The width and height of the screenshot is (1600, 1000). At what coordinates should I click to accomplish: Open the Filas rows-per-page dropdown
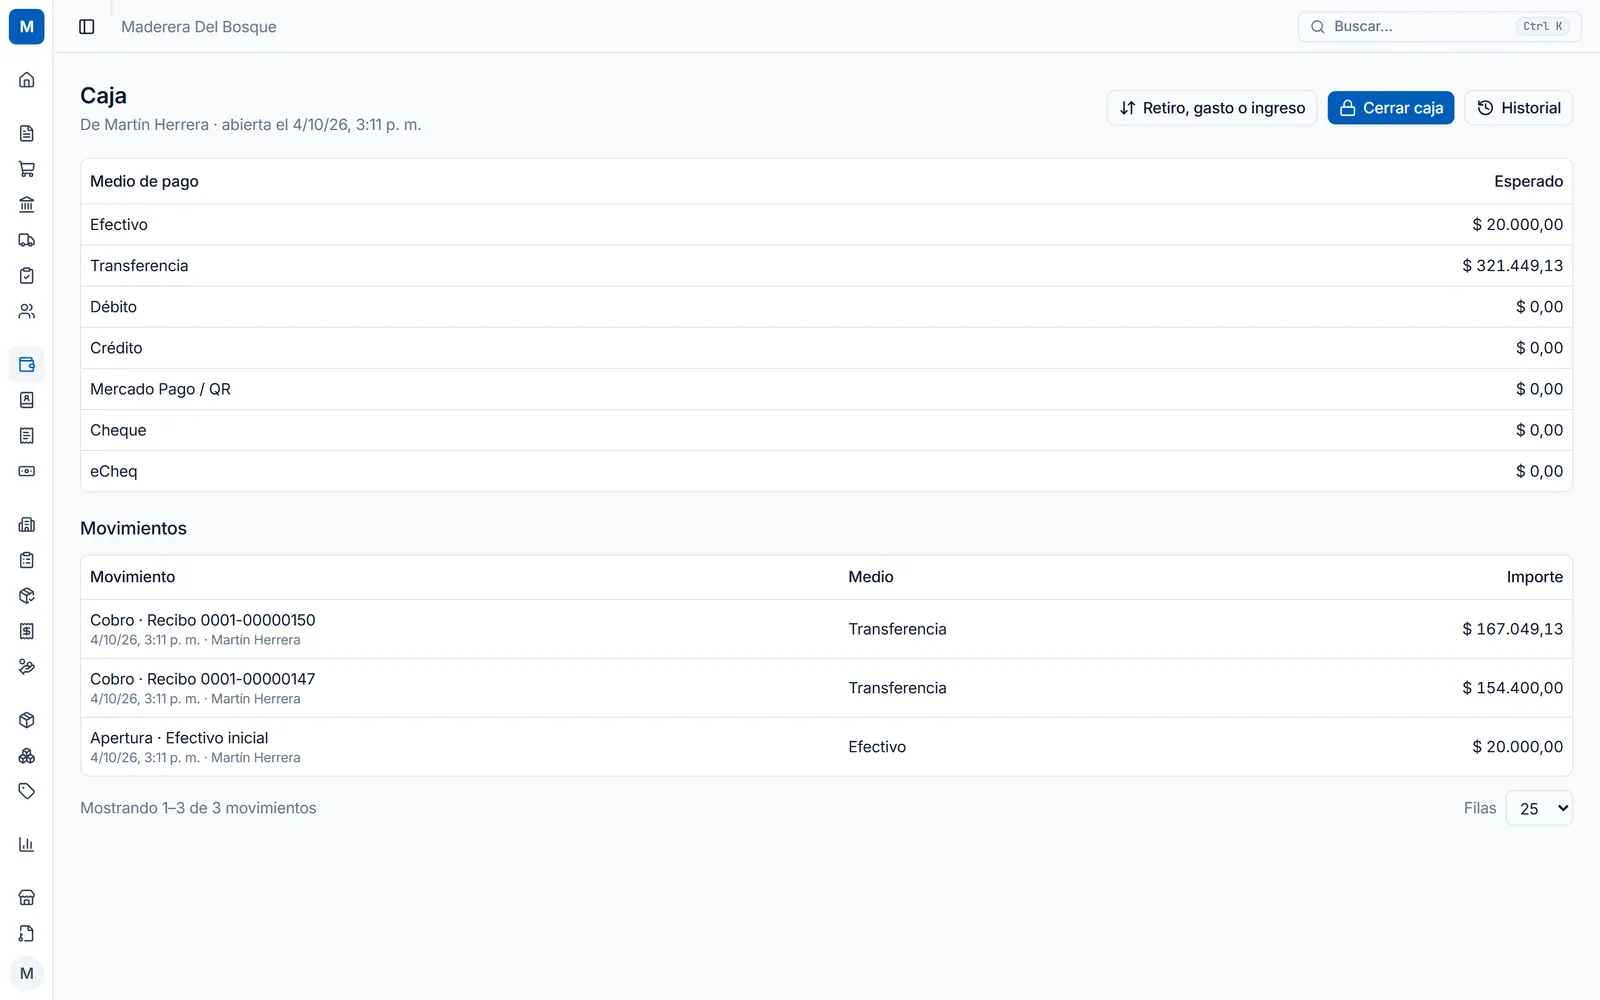pyautogui.click(x=1539, y=808)
